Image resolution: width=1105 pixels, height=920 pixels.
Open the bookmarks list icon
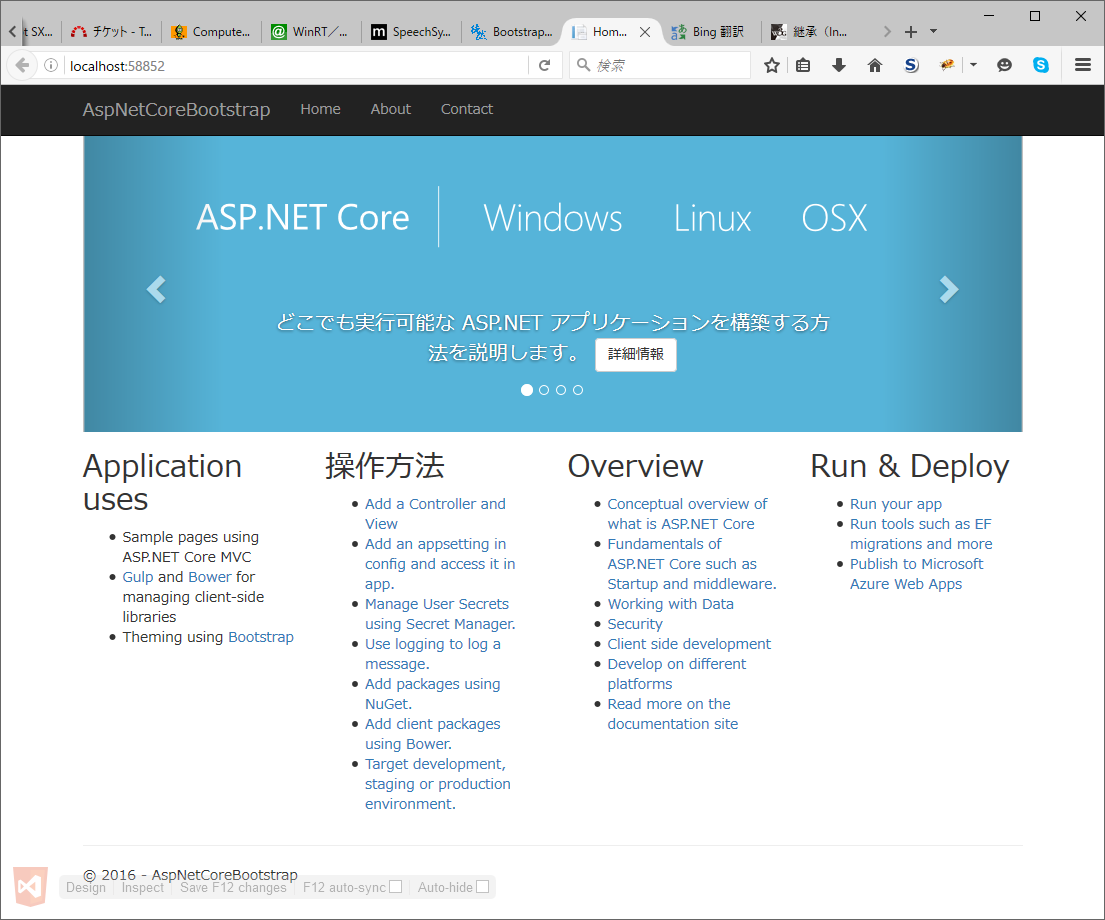click(x=803, y=66)
